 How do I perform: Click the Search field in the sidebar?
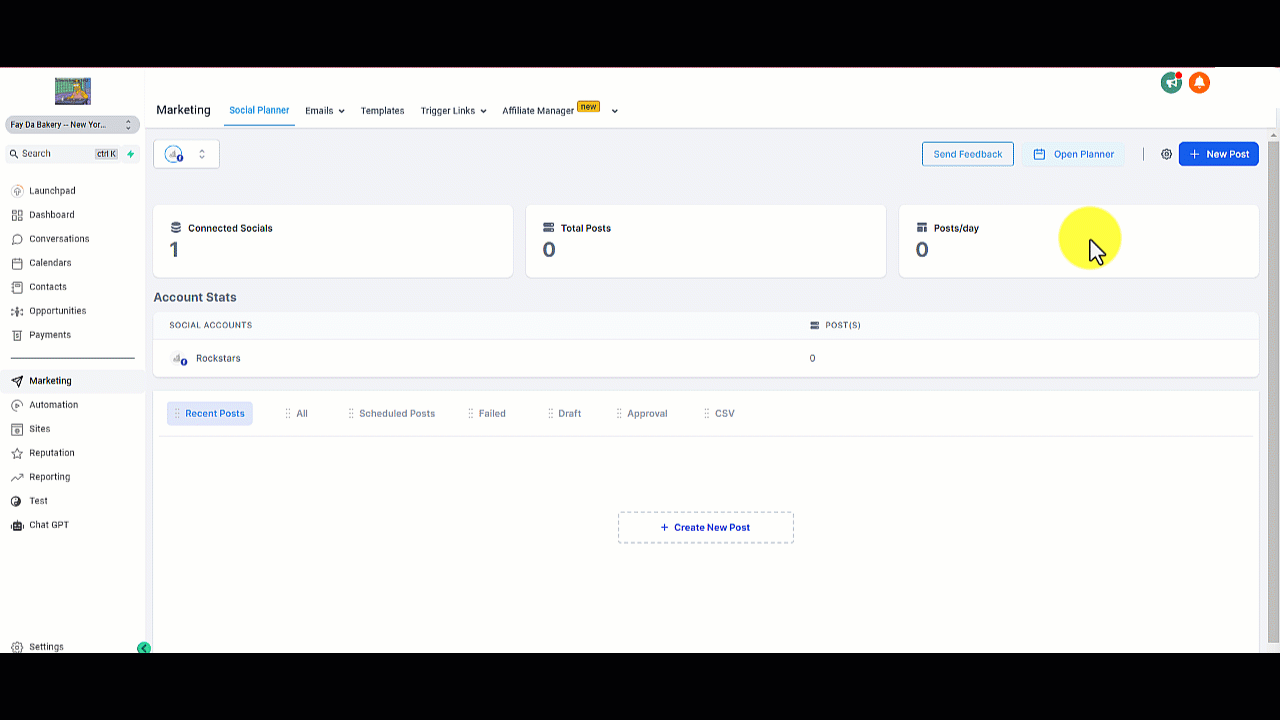pyautogui.click(x=62, y=154)
